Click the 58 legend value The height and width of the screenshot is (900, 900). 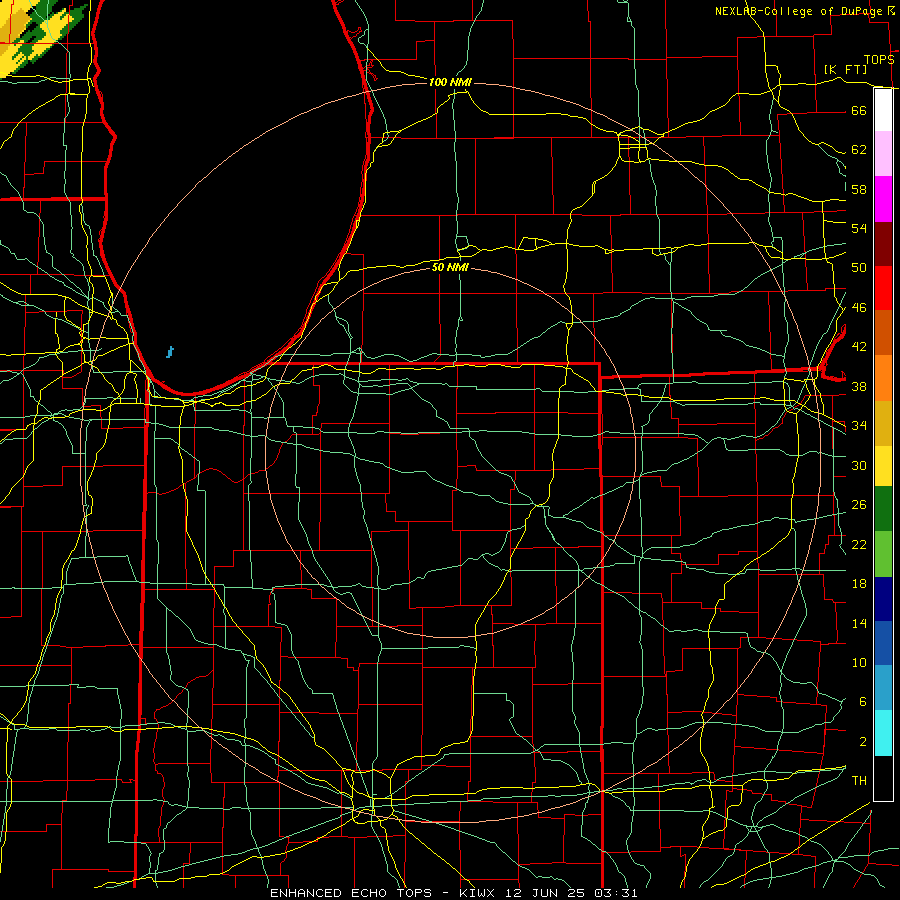(x=859, y=189)
